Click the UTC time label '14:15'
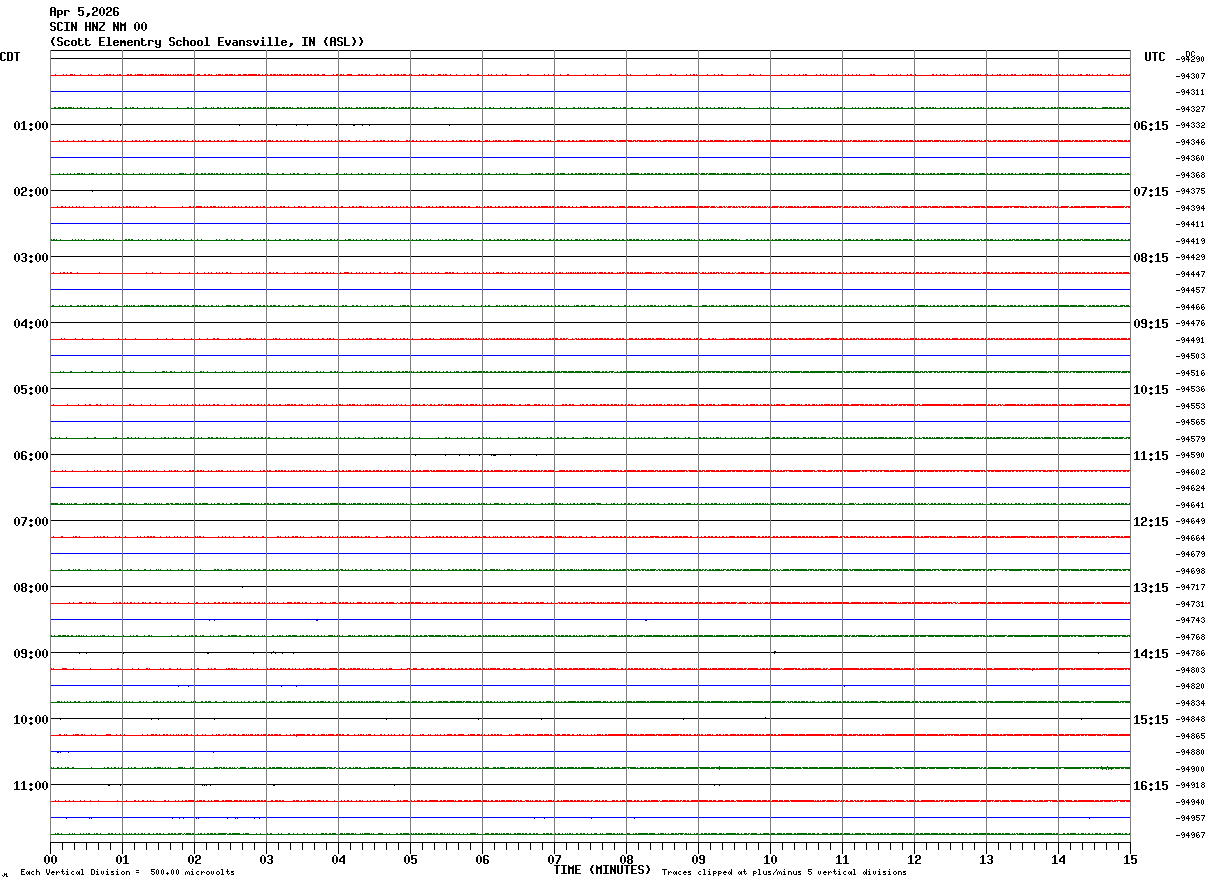The image size is (1210, 886). [1151, 654]
